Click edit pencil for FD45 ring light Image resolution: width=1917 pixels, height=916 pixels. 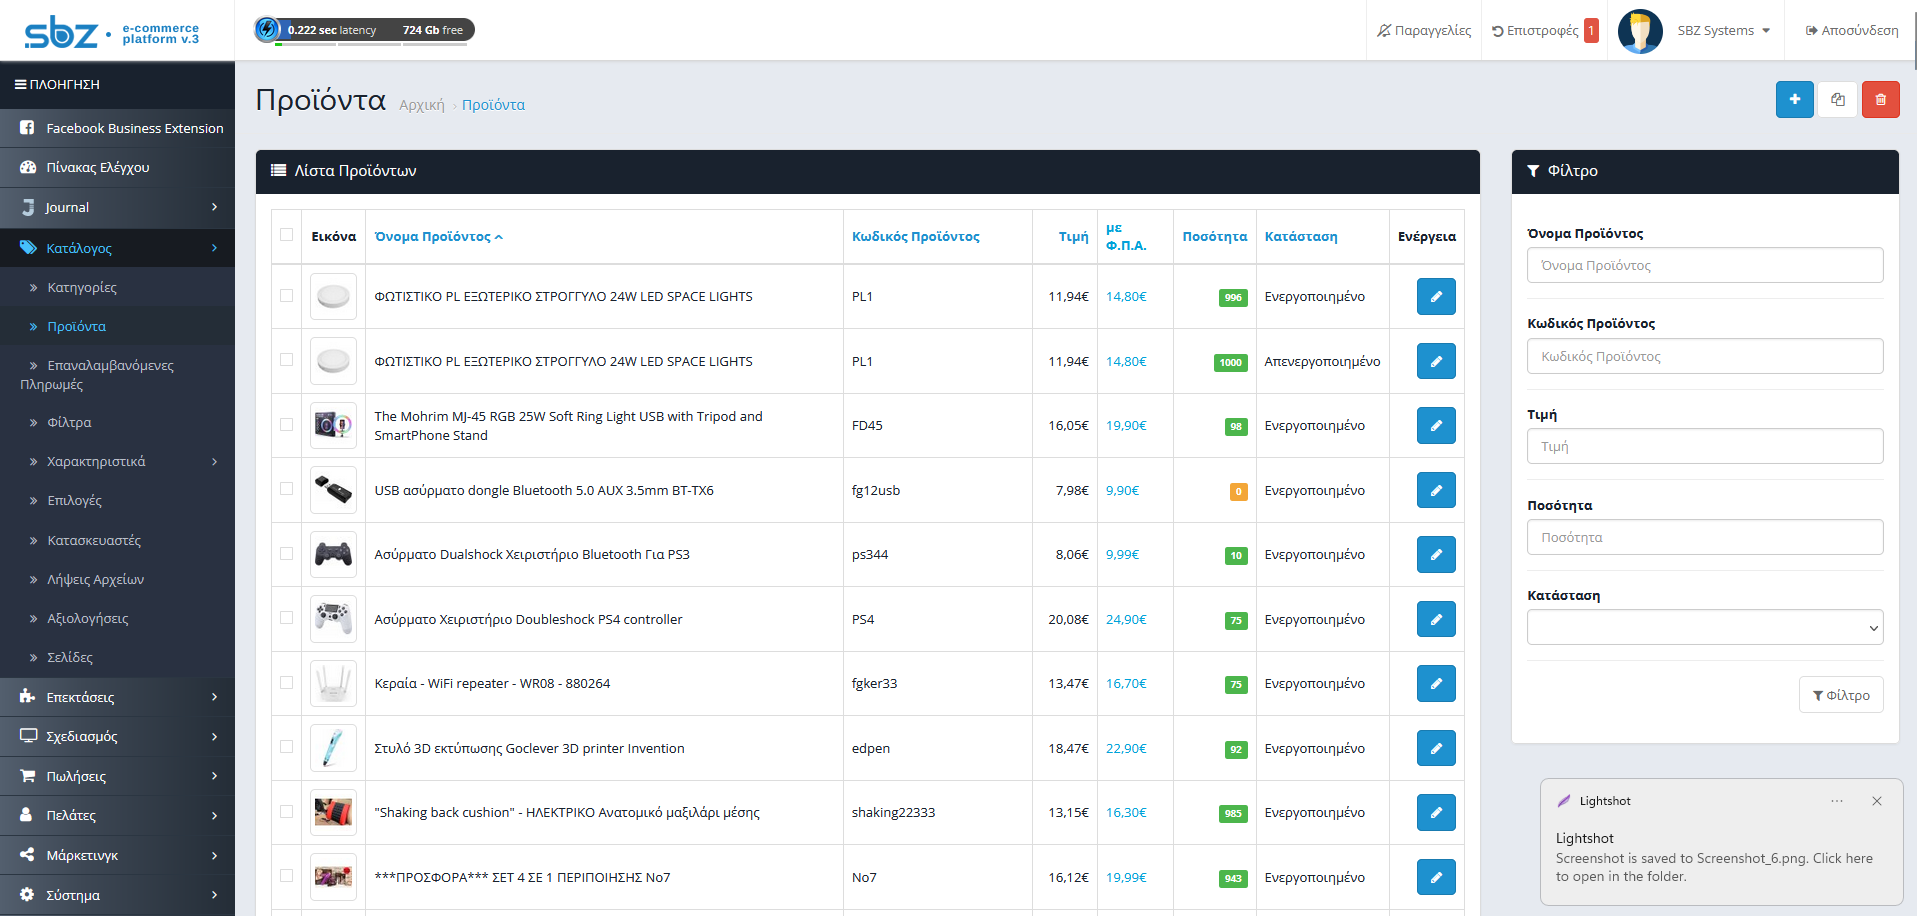[1435, 425]
